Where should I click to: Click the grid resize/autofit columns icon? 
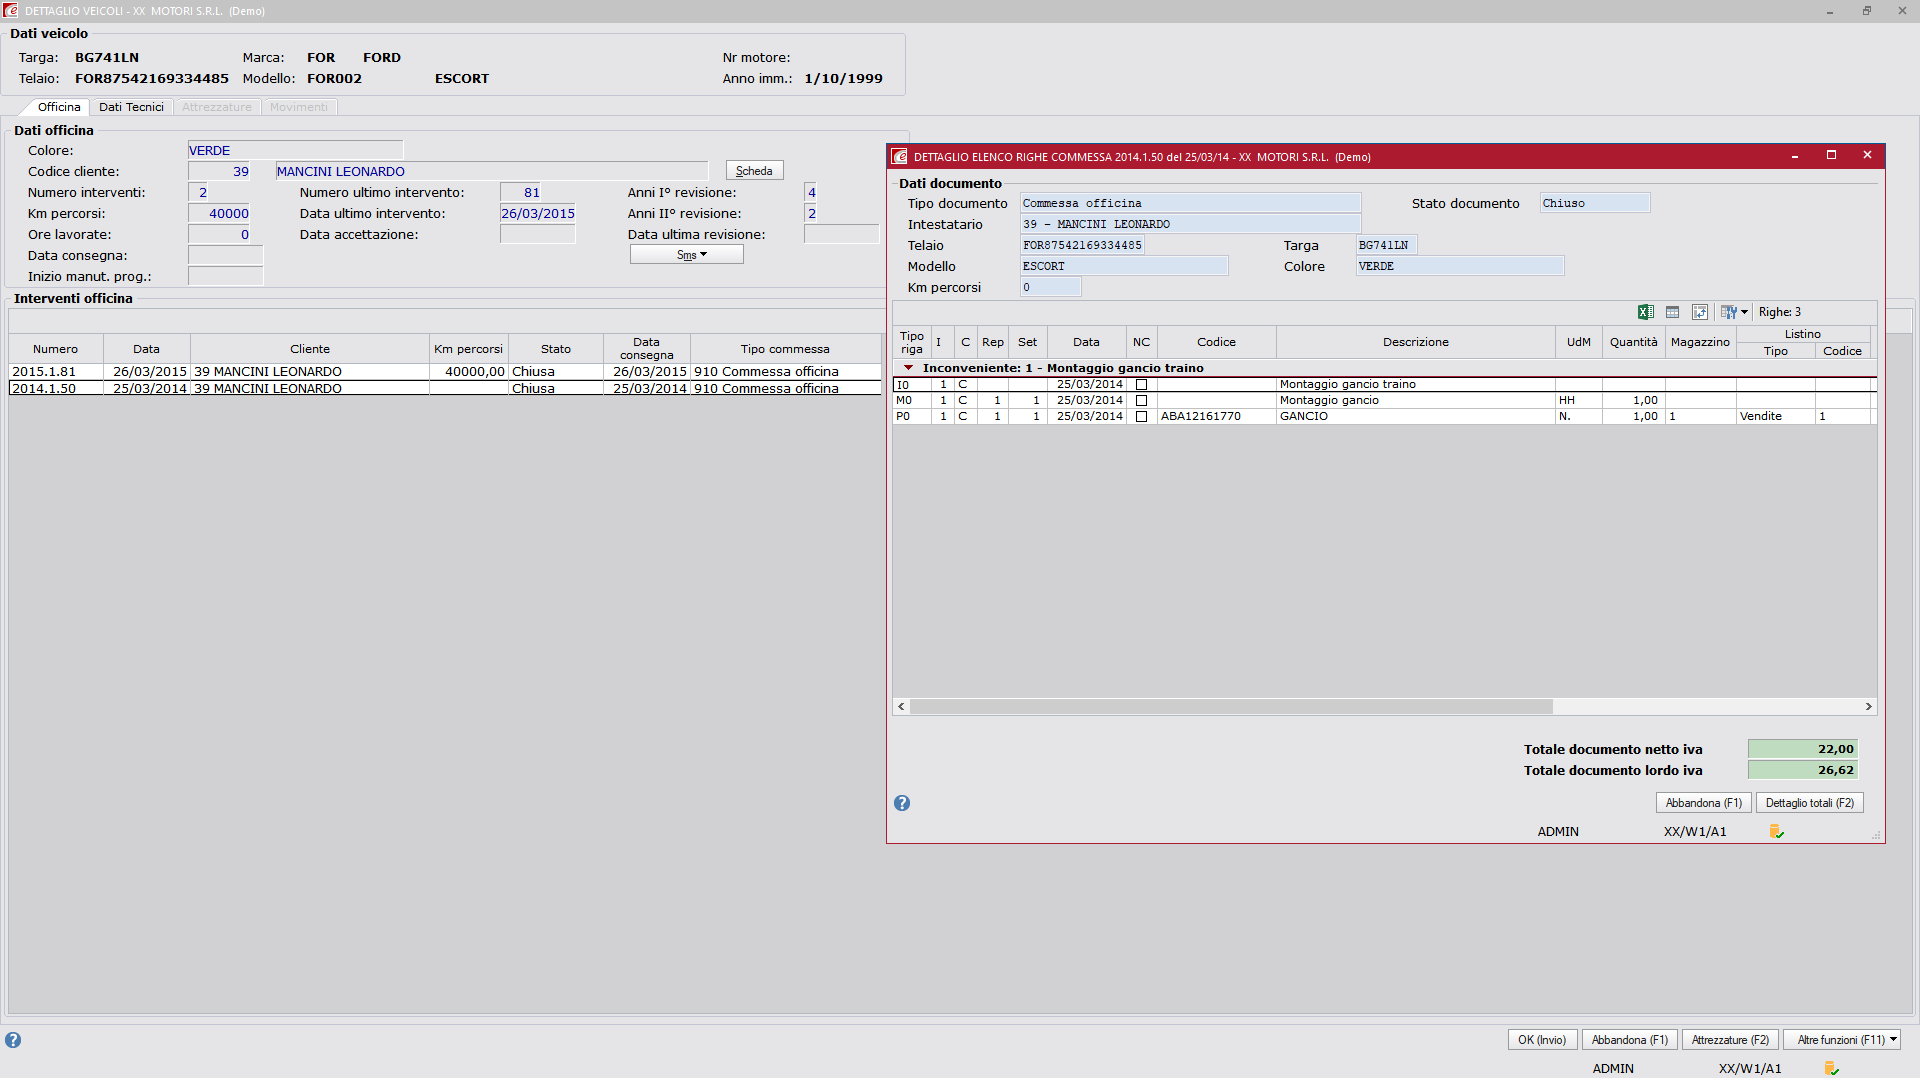pos(1699,312)
